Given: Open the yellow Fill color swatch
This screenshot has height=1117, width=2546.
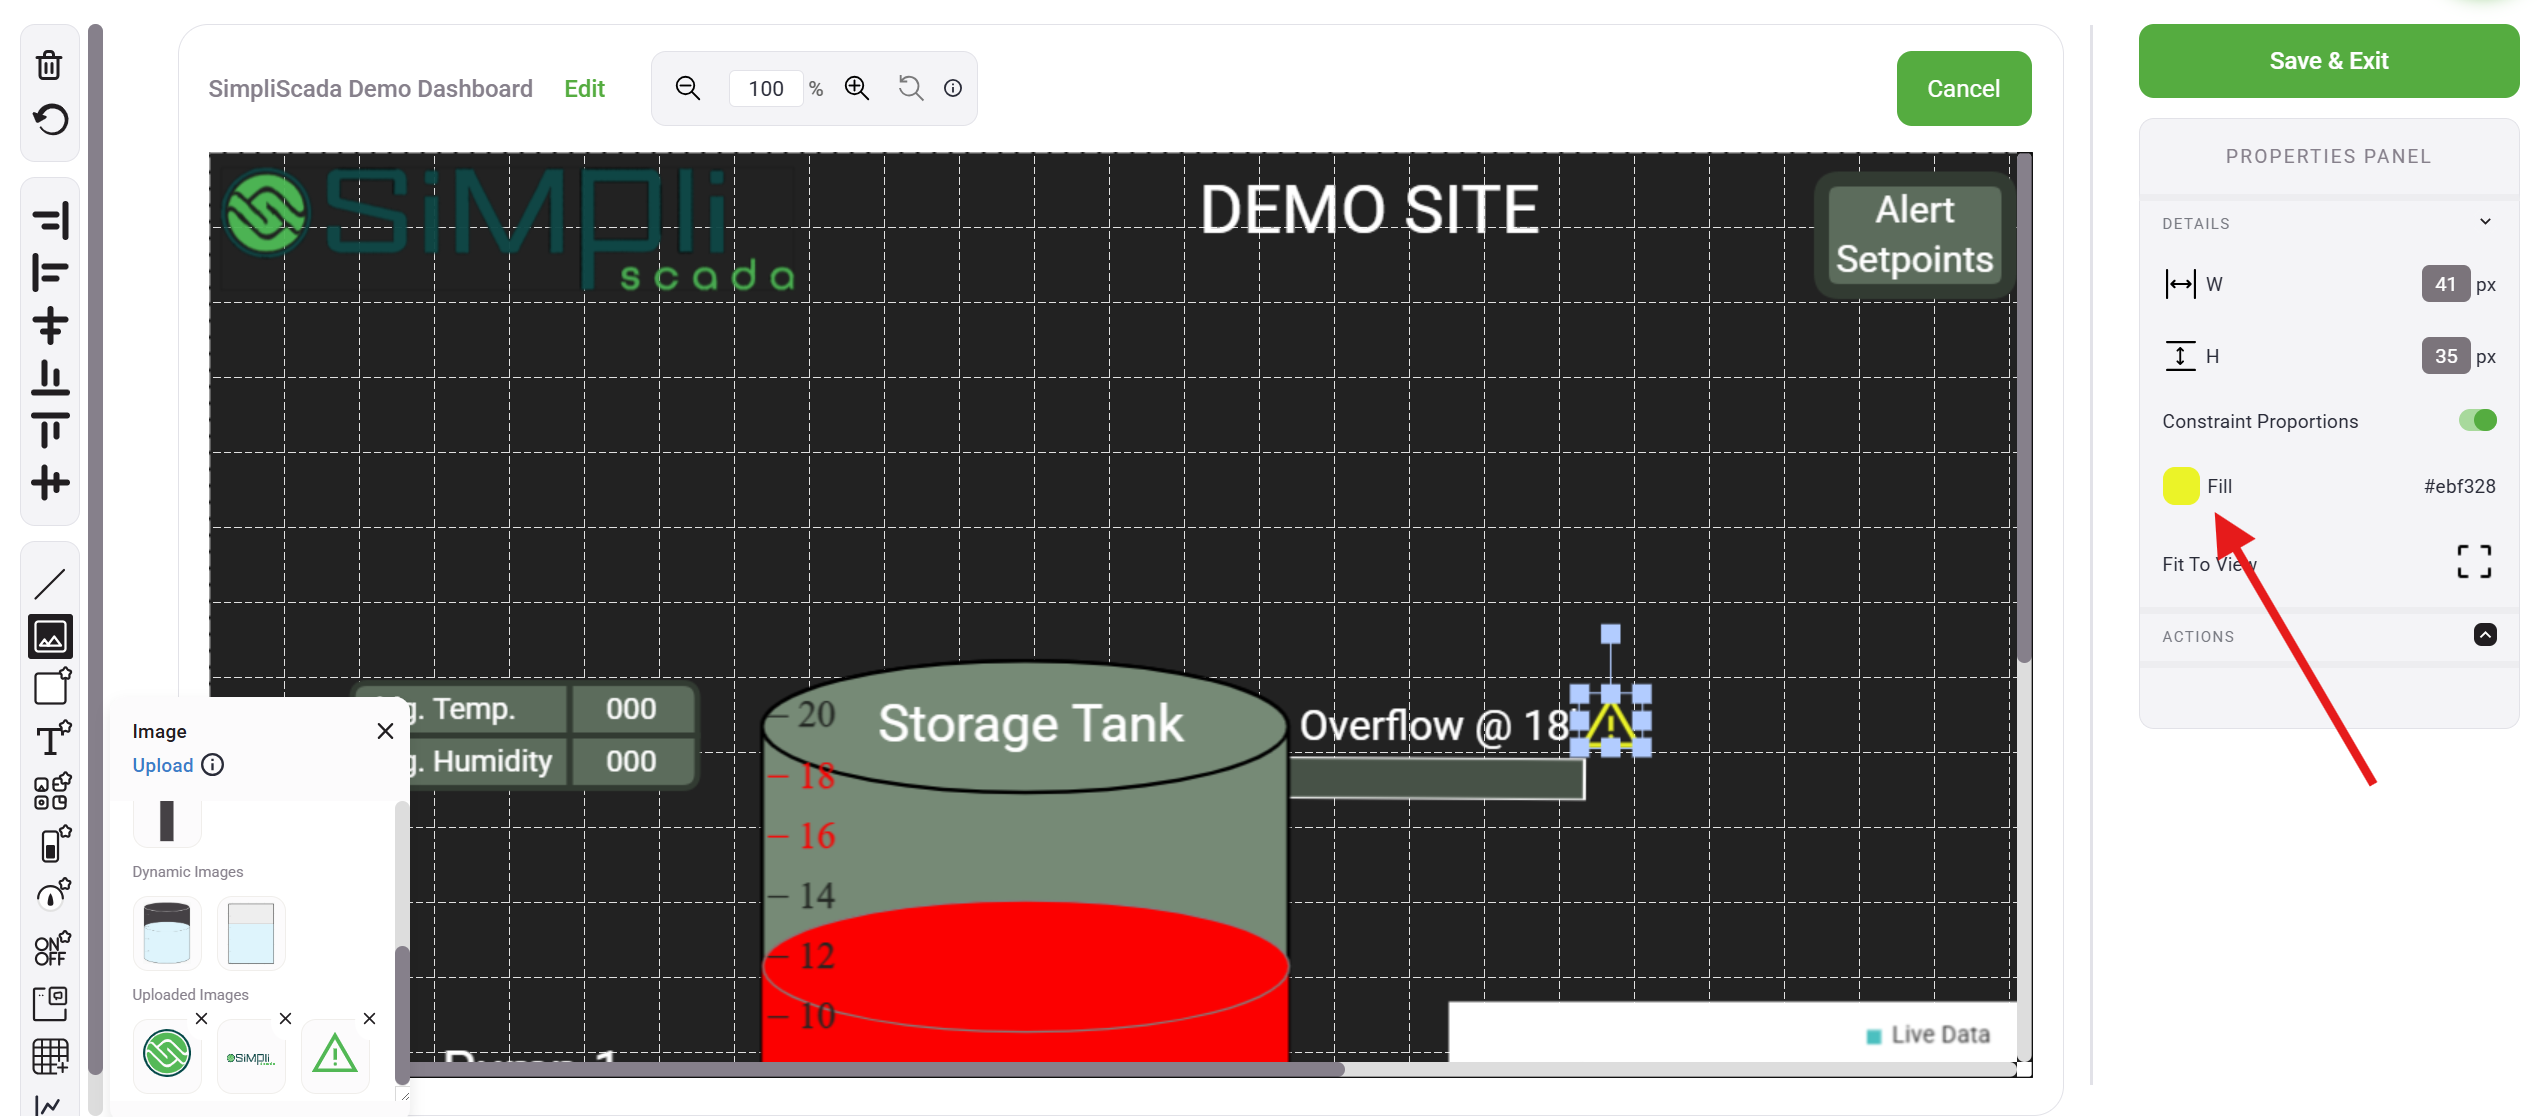Looking at the screenshot, I should pos(2180,486).
